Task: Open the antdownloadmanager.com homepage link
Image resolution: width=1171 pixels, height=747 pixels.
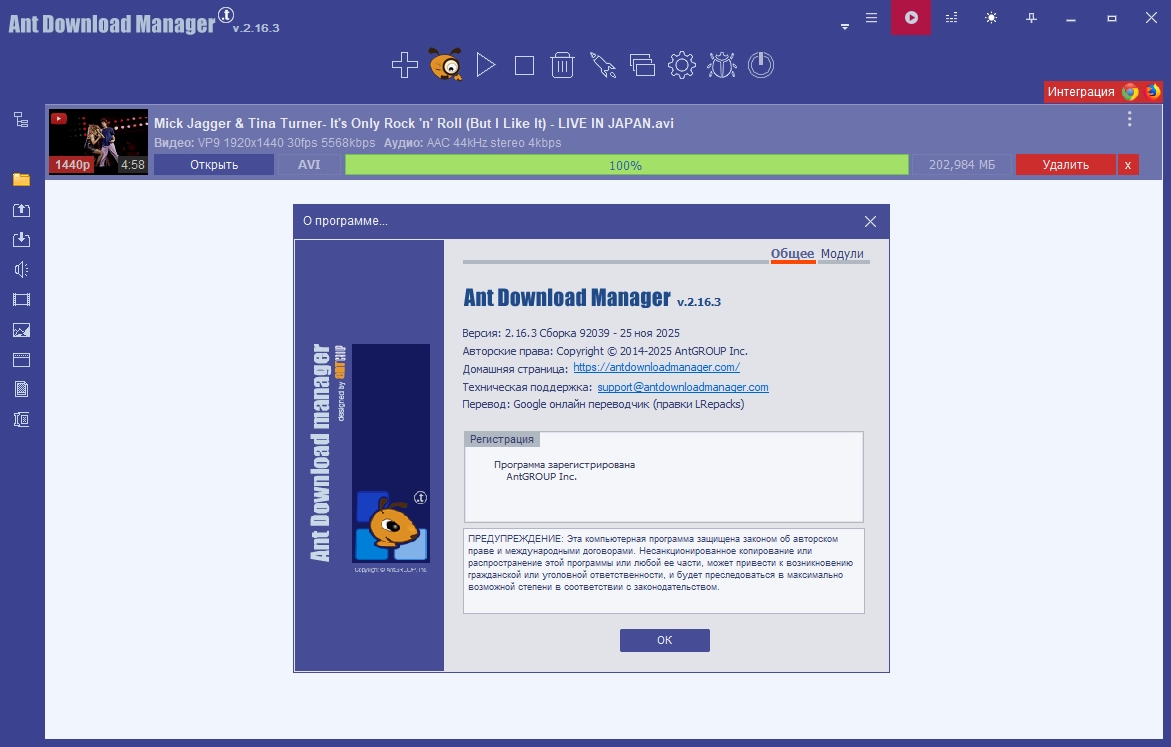Action: click(656, 368)
